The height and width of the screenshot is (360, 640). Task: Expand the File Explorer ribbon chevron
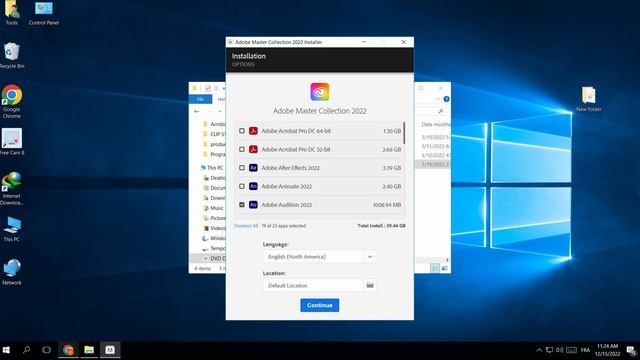coord(438,99)
